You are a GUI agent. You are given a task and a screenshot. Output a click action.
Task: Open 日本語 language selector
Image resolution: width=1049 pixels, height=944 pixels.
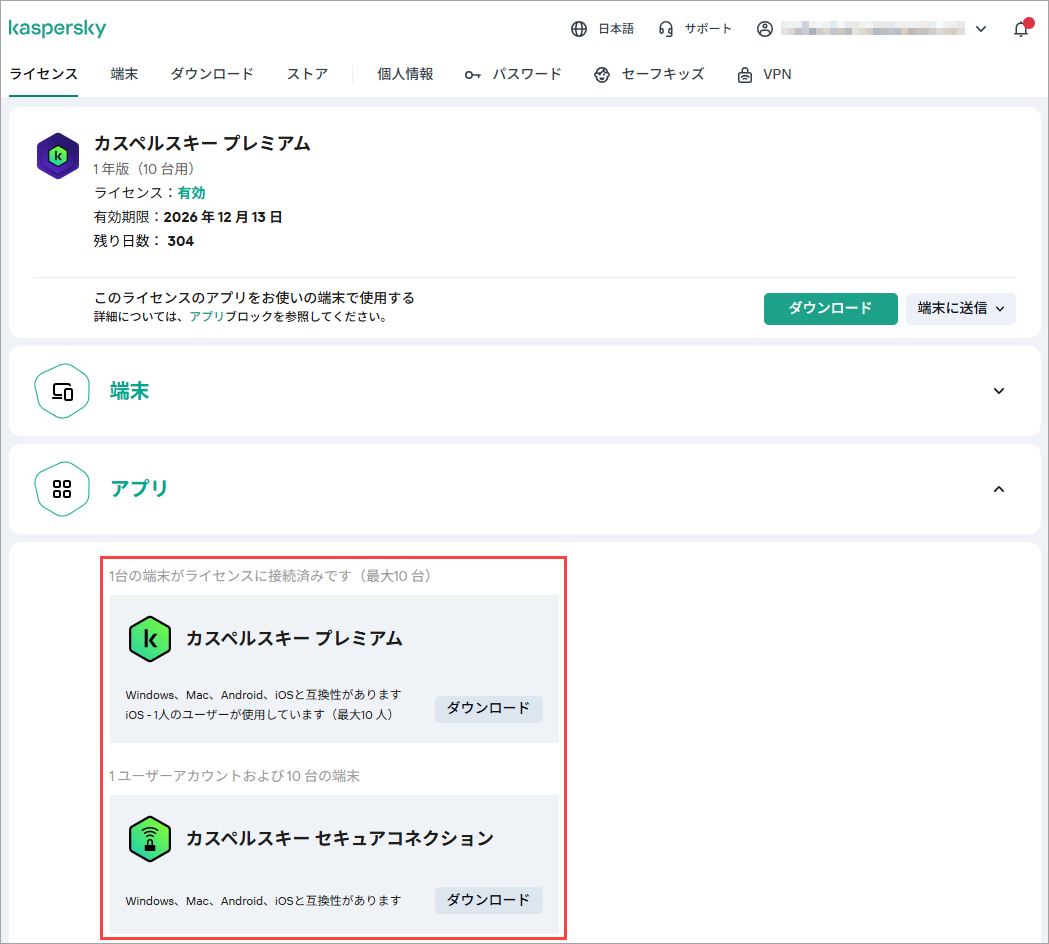pos(616,29)
